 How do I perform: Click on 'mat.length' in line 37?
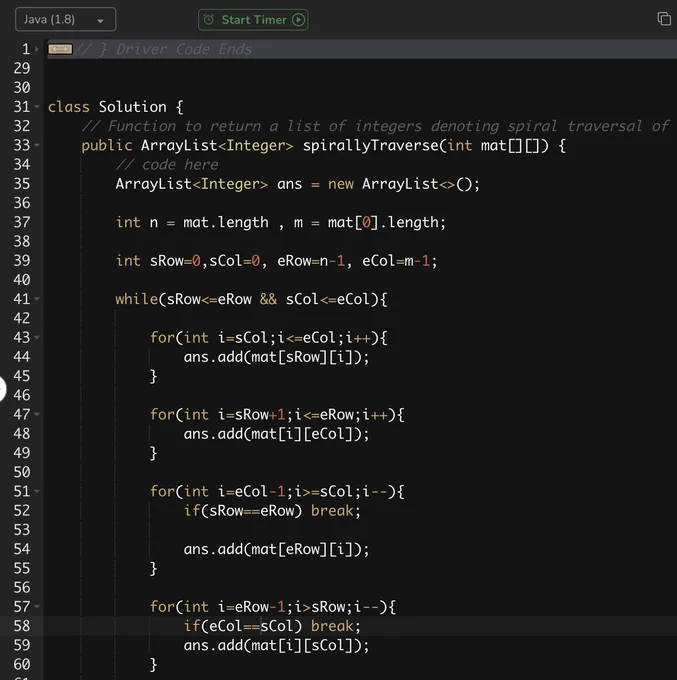tap(226, 222)
